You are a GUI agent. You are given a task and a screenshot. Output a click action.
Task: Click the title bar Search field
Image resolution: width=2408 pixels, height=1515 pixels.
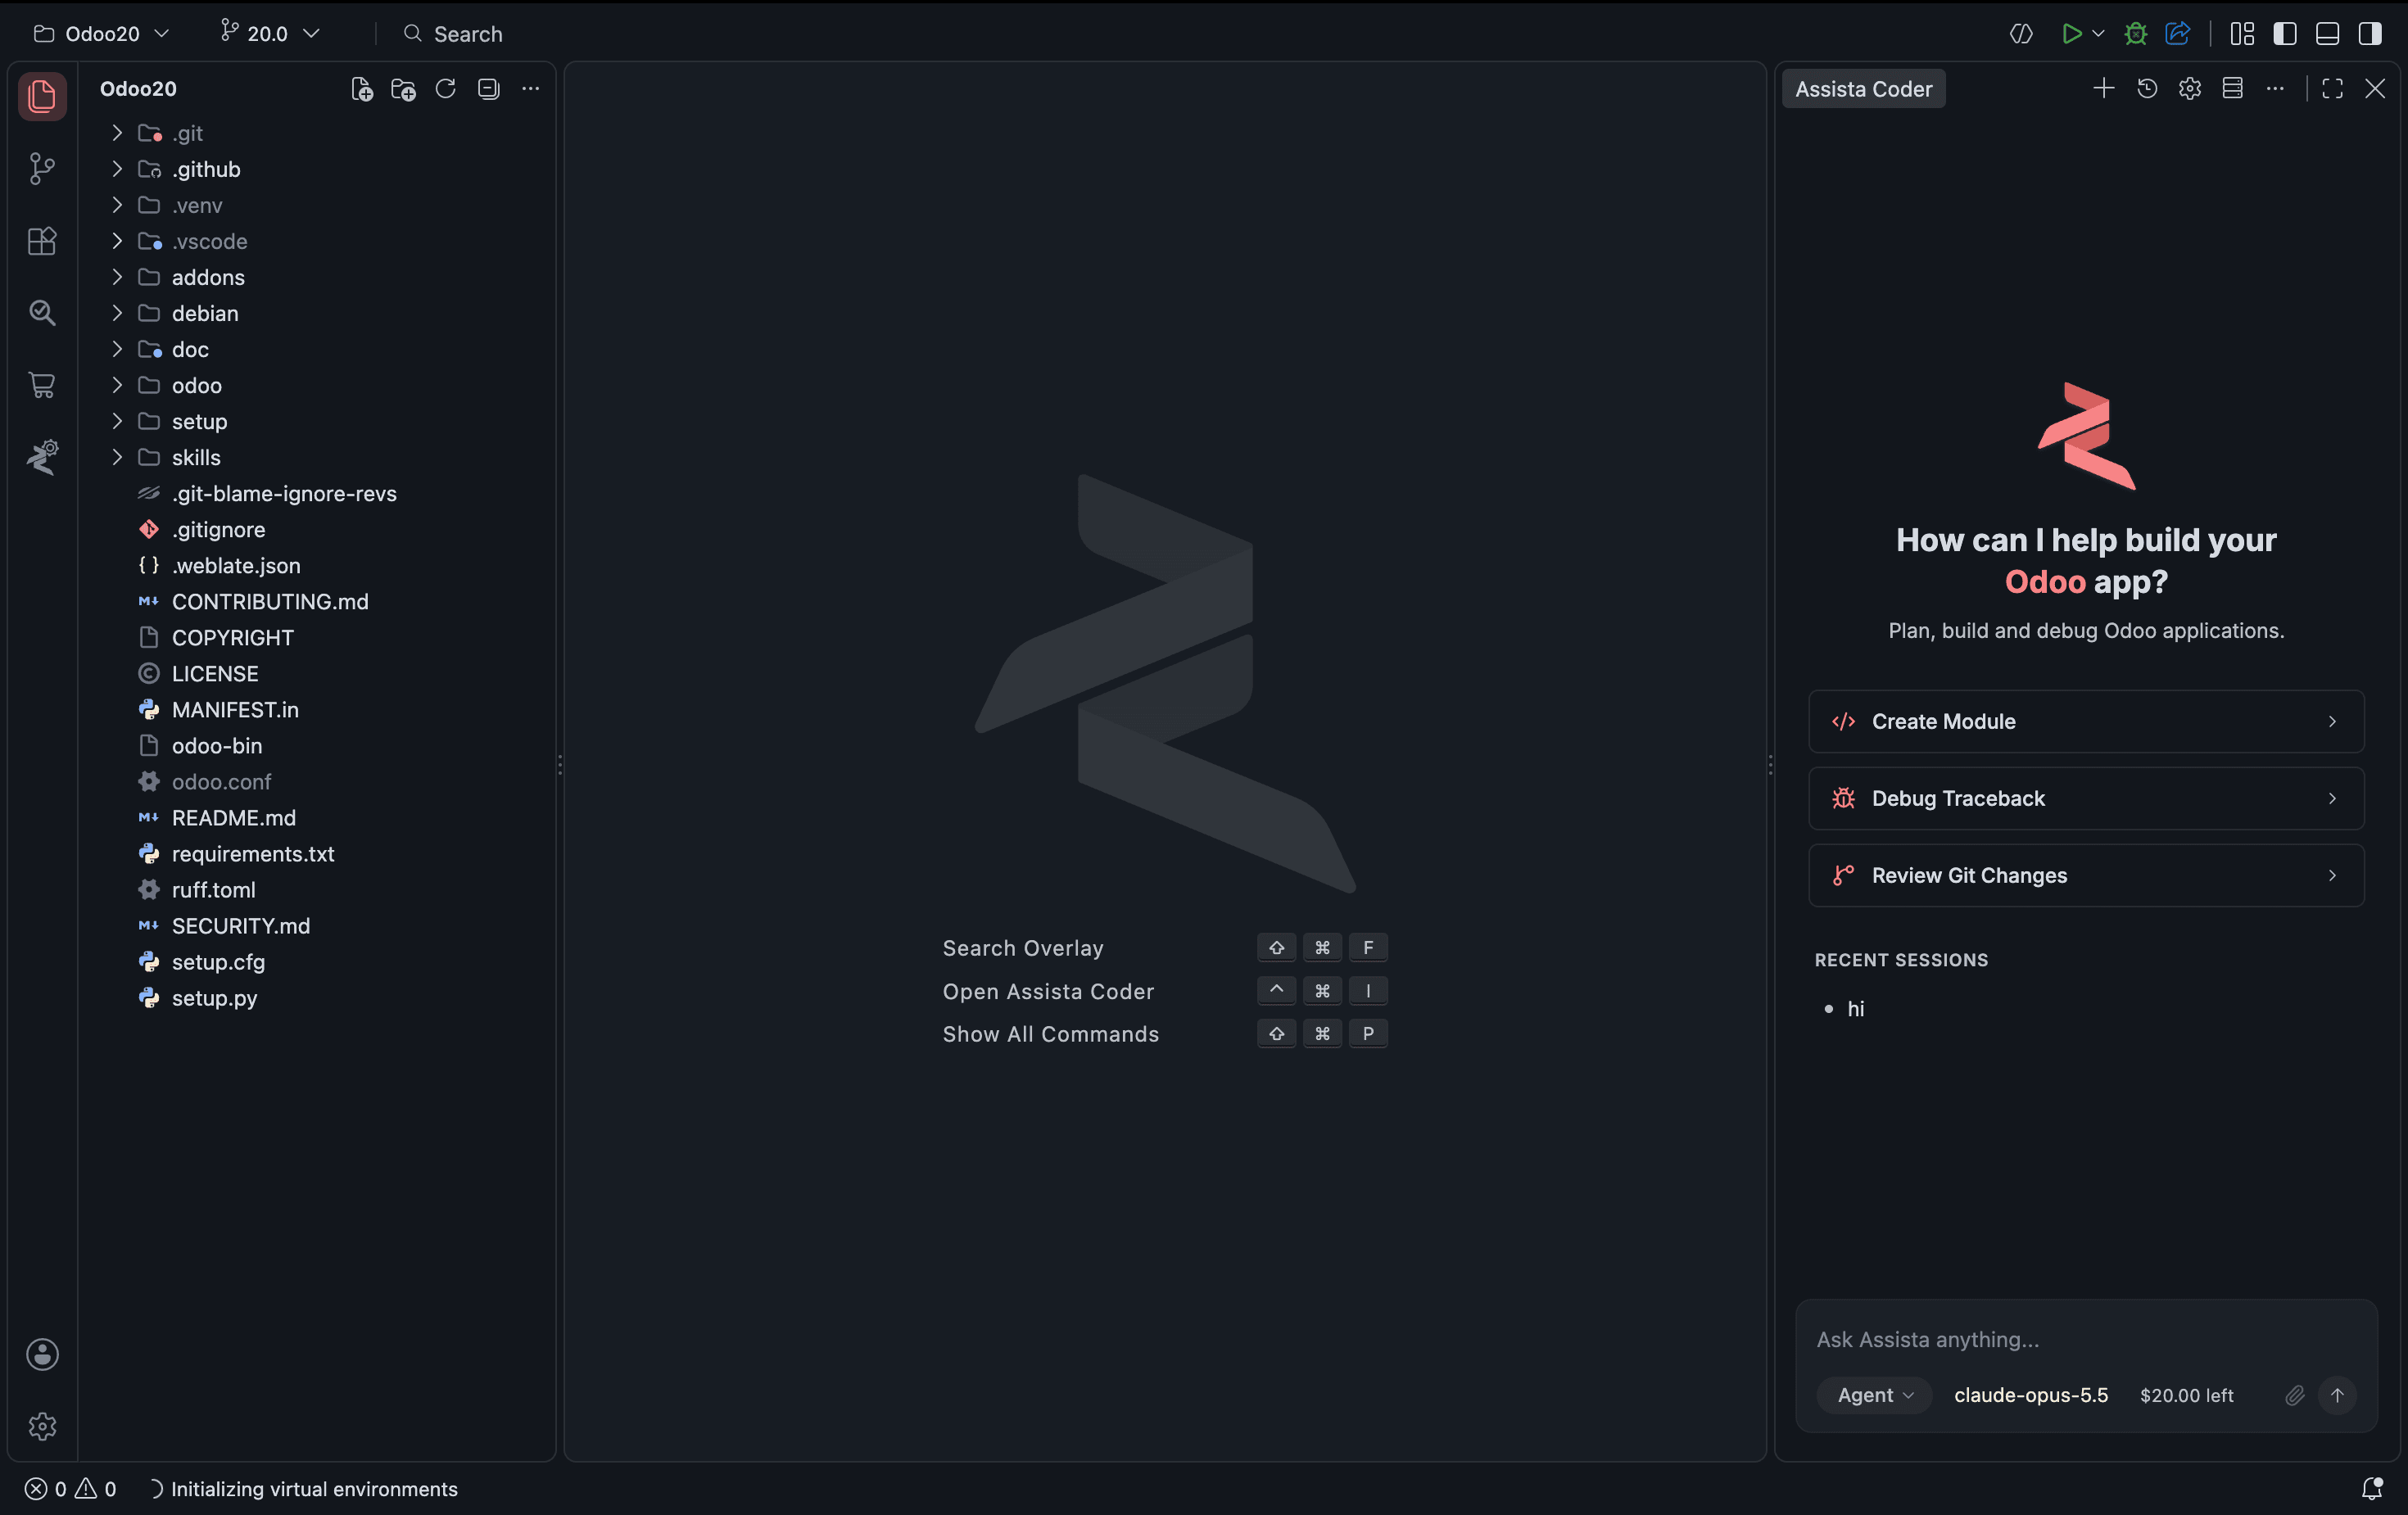click(x=453, y=34)
